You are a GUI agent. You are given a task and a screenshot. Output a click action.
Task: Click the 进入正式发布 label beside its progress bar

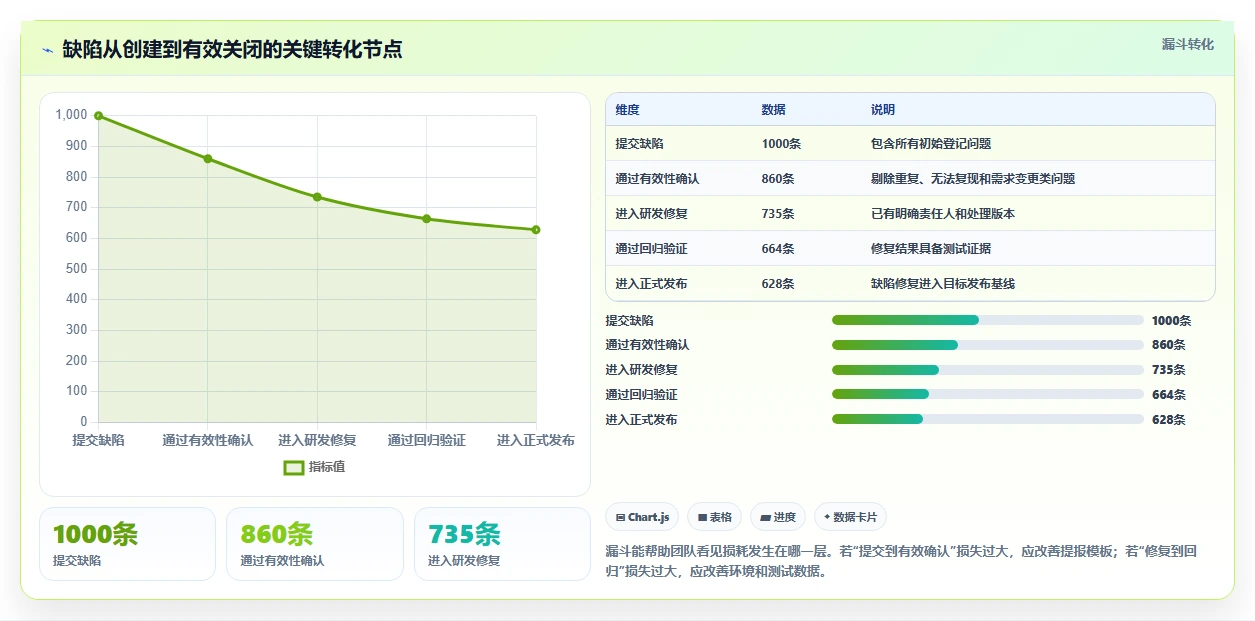[x=641, y=420]
